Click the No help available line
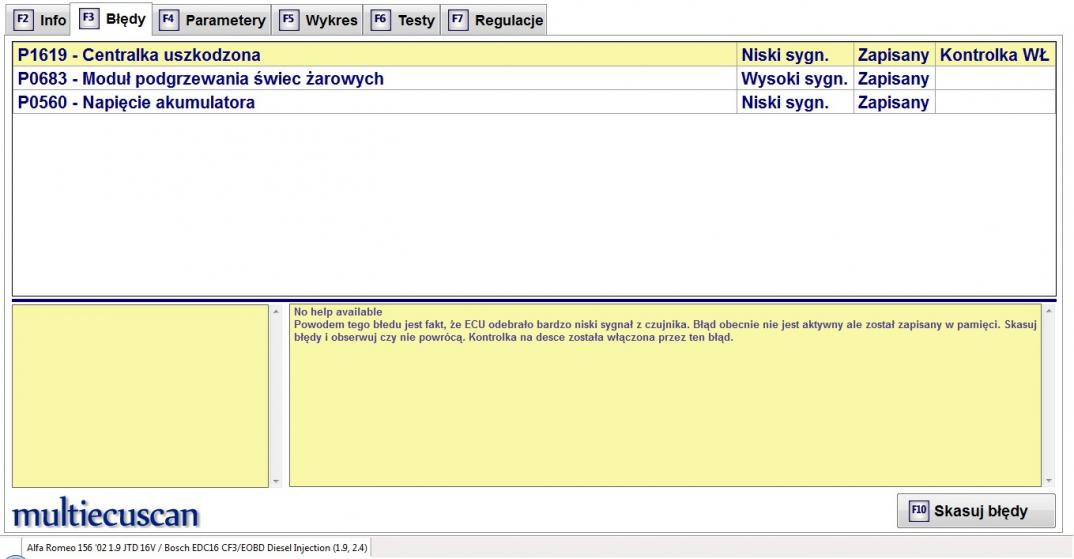The width and height of the screenshot is (1074, 559). pos(338,312)
